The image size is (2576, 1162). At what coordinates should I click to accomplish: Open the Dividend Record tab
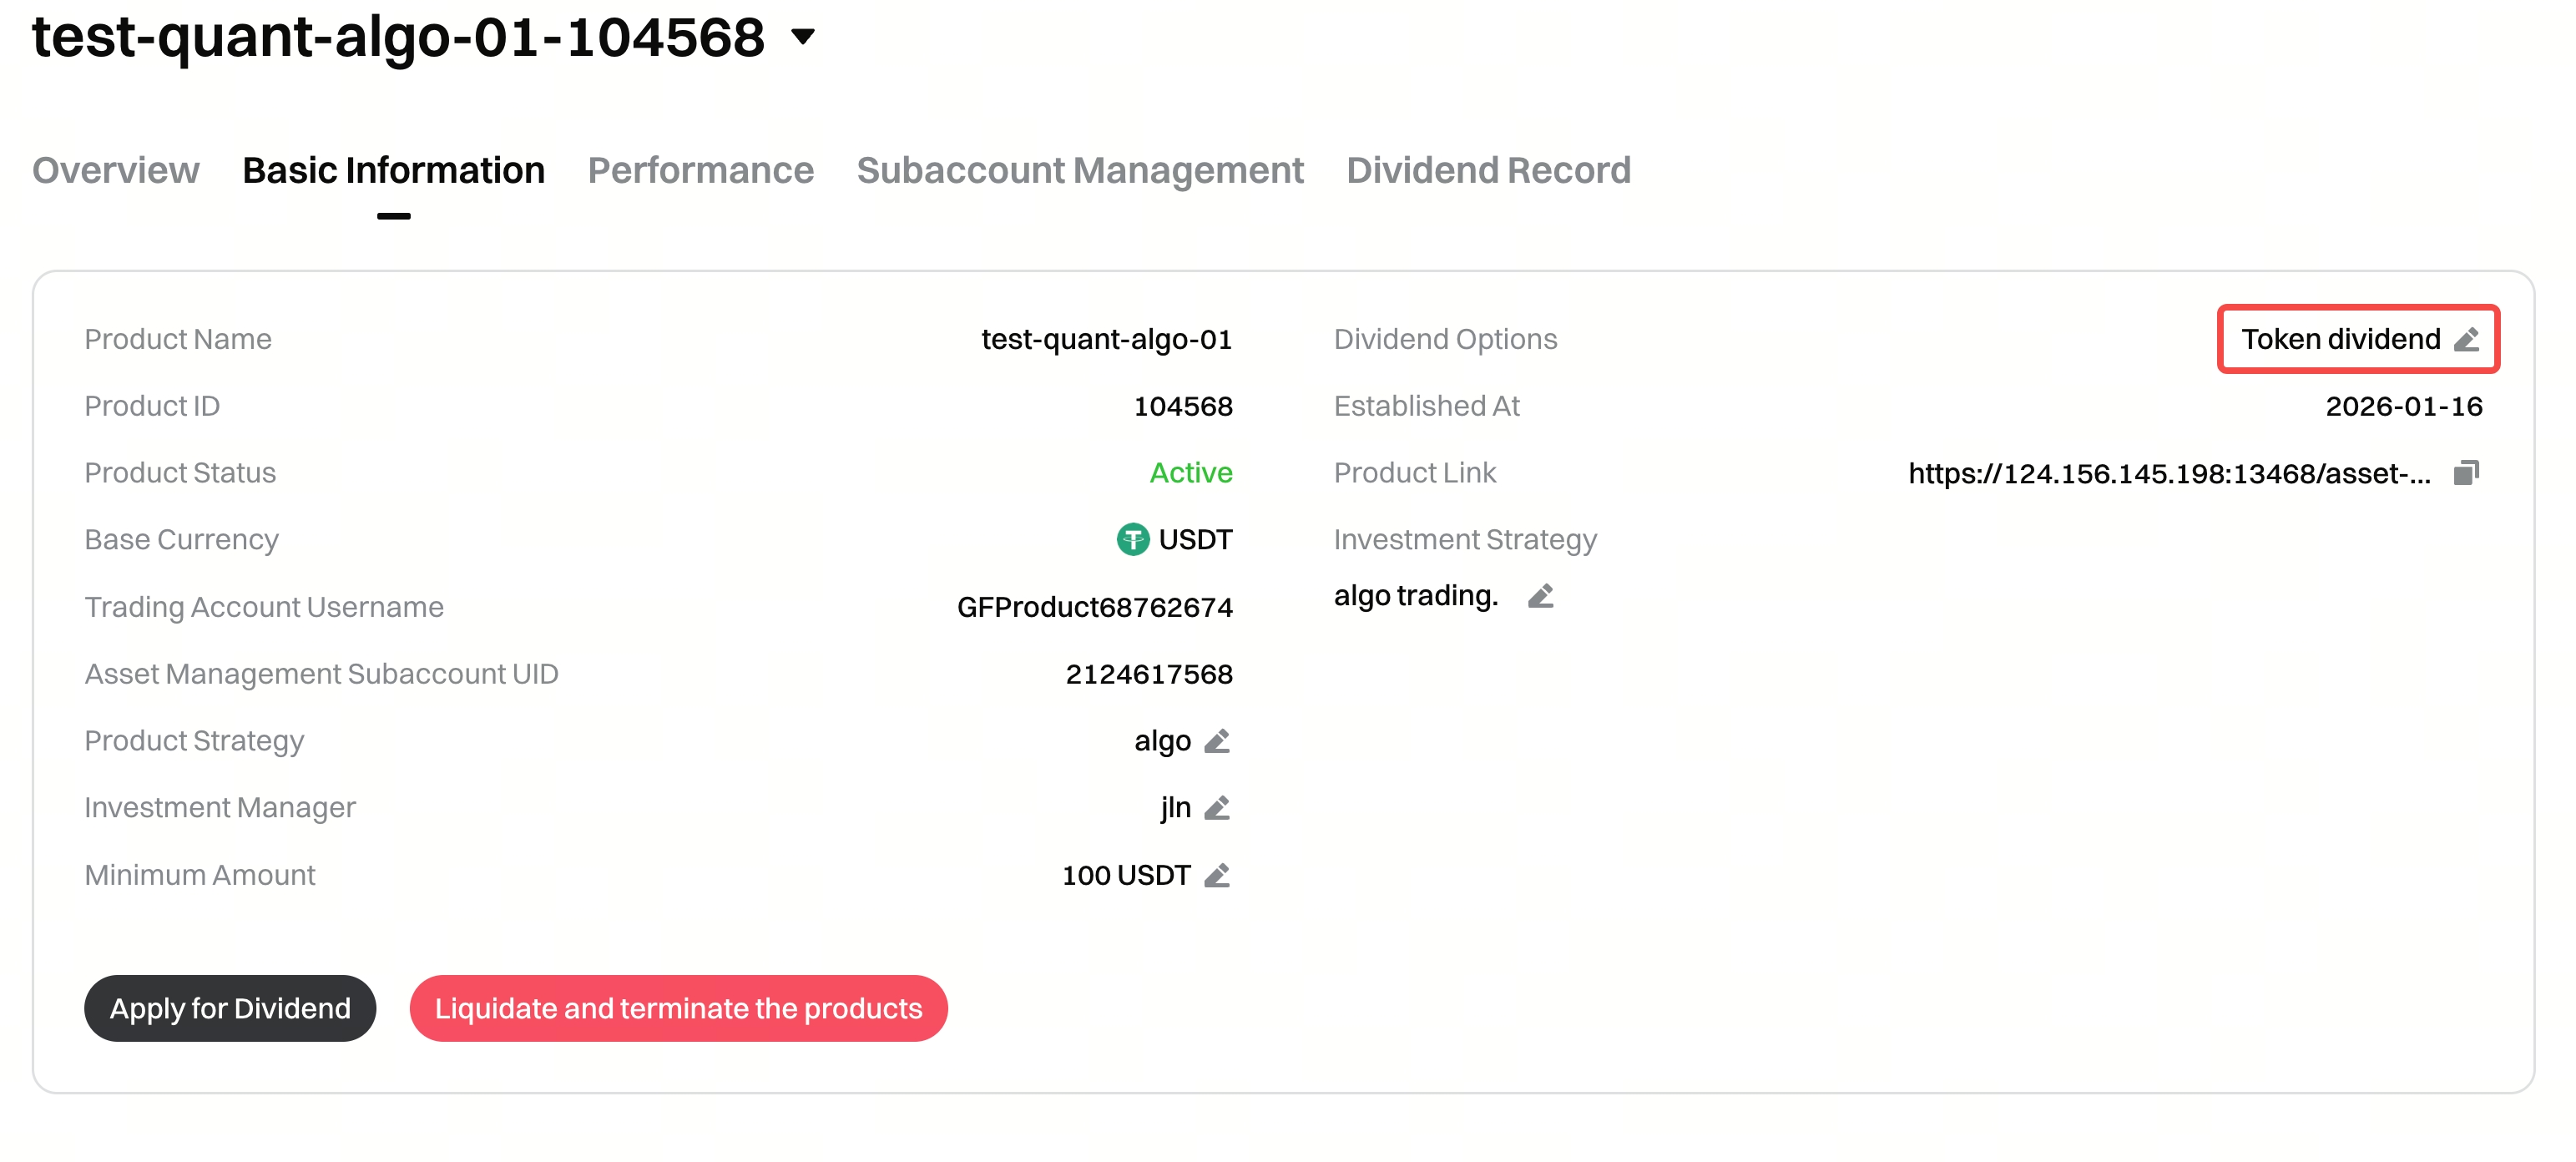[1488, 171]
